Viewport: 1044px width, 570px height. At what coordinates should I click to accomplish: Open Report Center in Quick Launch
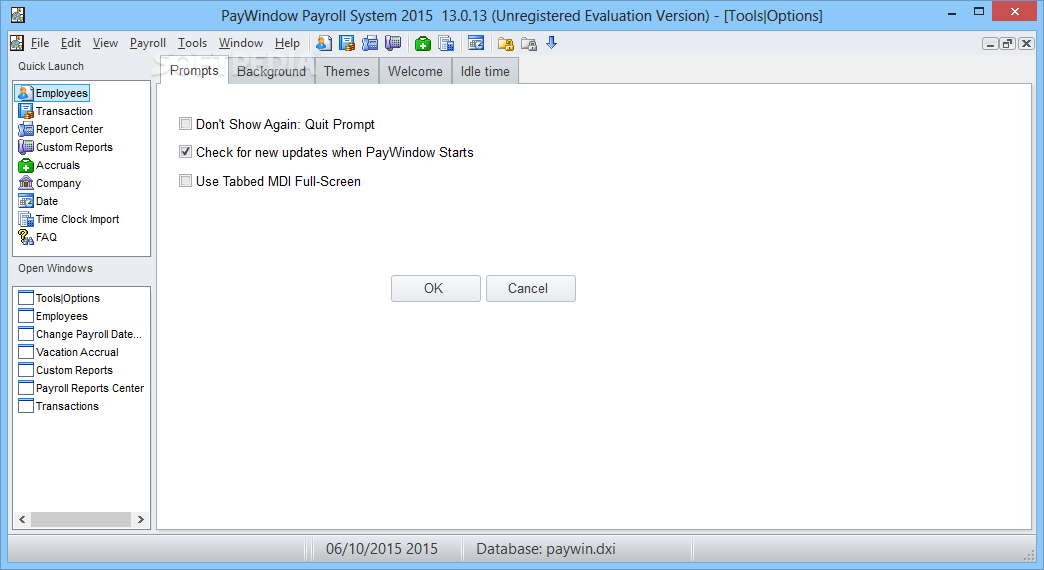61,129
